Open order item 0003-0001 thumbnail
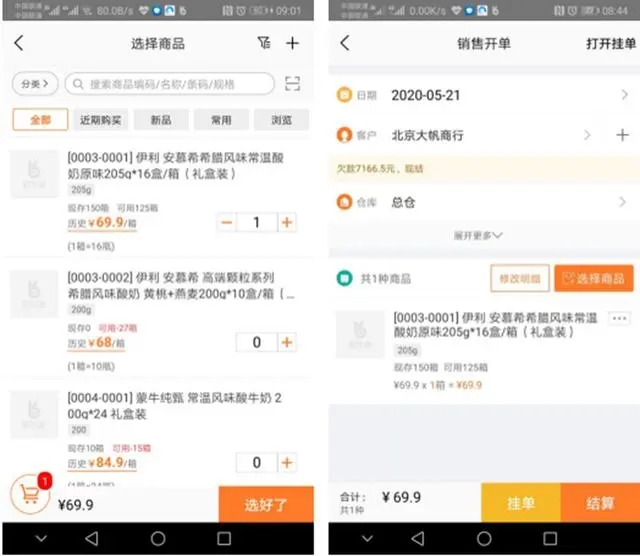 click(360, 334)
